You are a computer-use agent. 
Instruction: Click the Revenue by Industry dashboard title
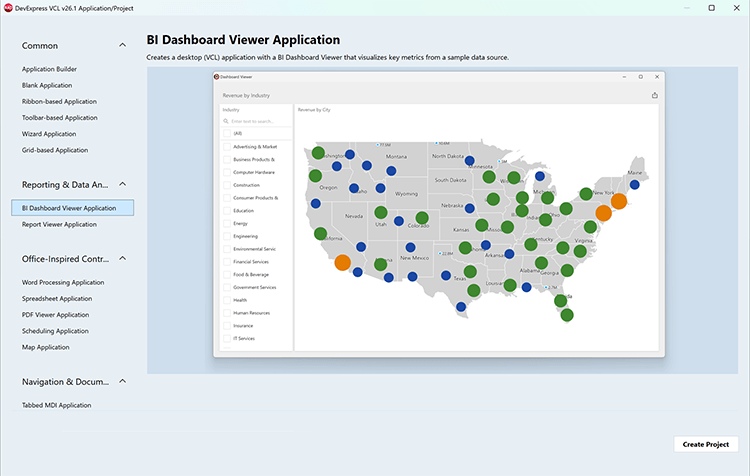pos(246,95)
